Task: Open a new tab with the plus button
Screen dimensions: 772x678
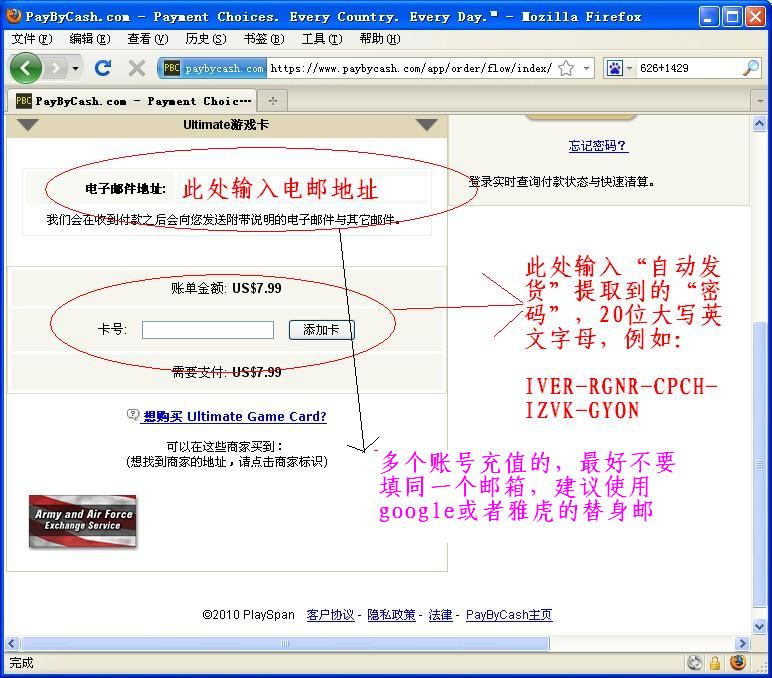Action: click(x=273, y=101)
